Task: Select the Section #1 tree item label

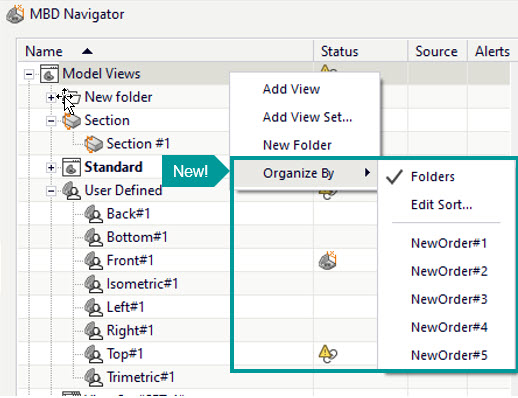Action: click(138, 144)
